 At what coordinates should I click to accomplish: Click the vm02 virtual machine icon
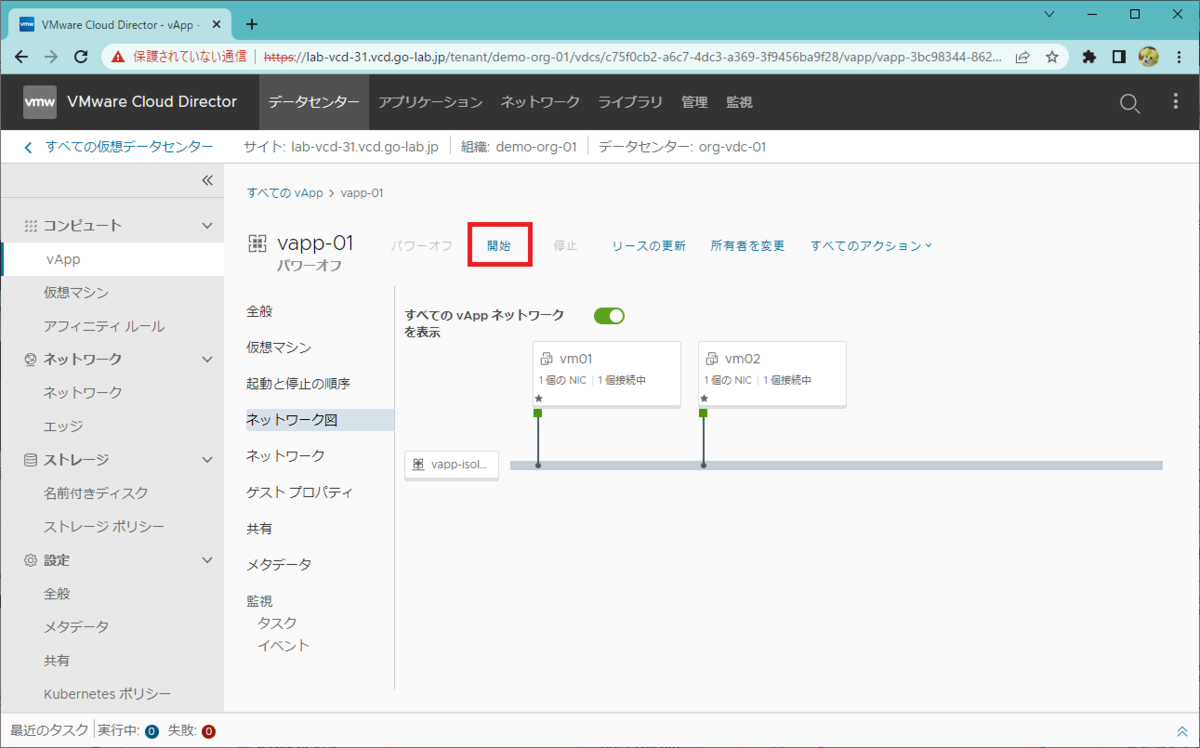pos(712,359)
